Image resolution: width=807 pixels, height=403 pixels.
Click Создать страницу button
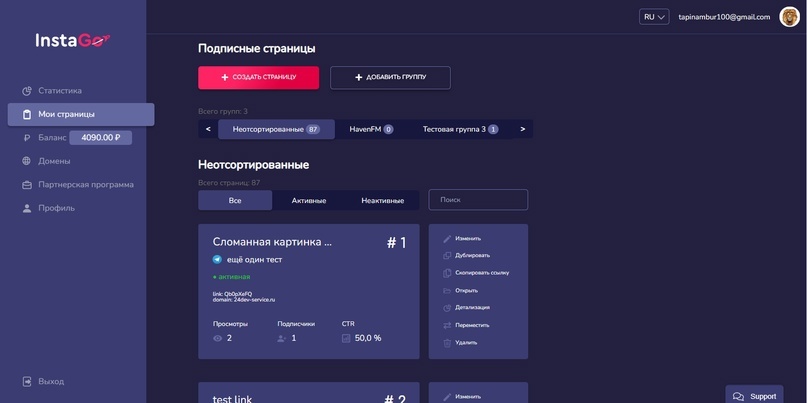tap(258, 78)
